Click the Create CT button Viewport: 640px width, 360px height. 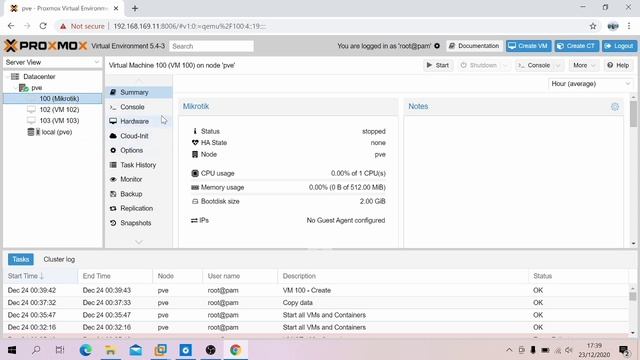(x=576, y=46)
